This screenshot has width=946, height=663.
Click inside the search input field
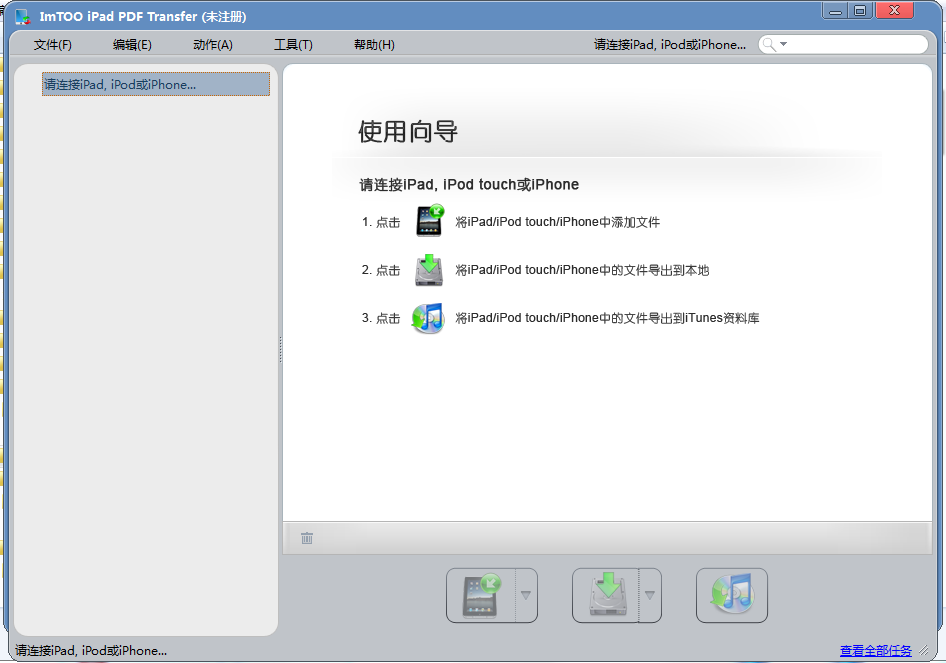pyautogui.click(x=857, y=44)
